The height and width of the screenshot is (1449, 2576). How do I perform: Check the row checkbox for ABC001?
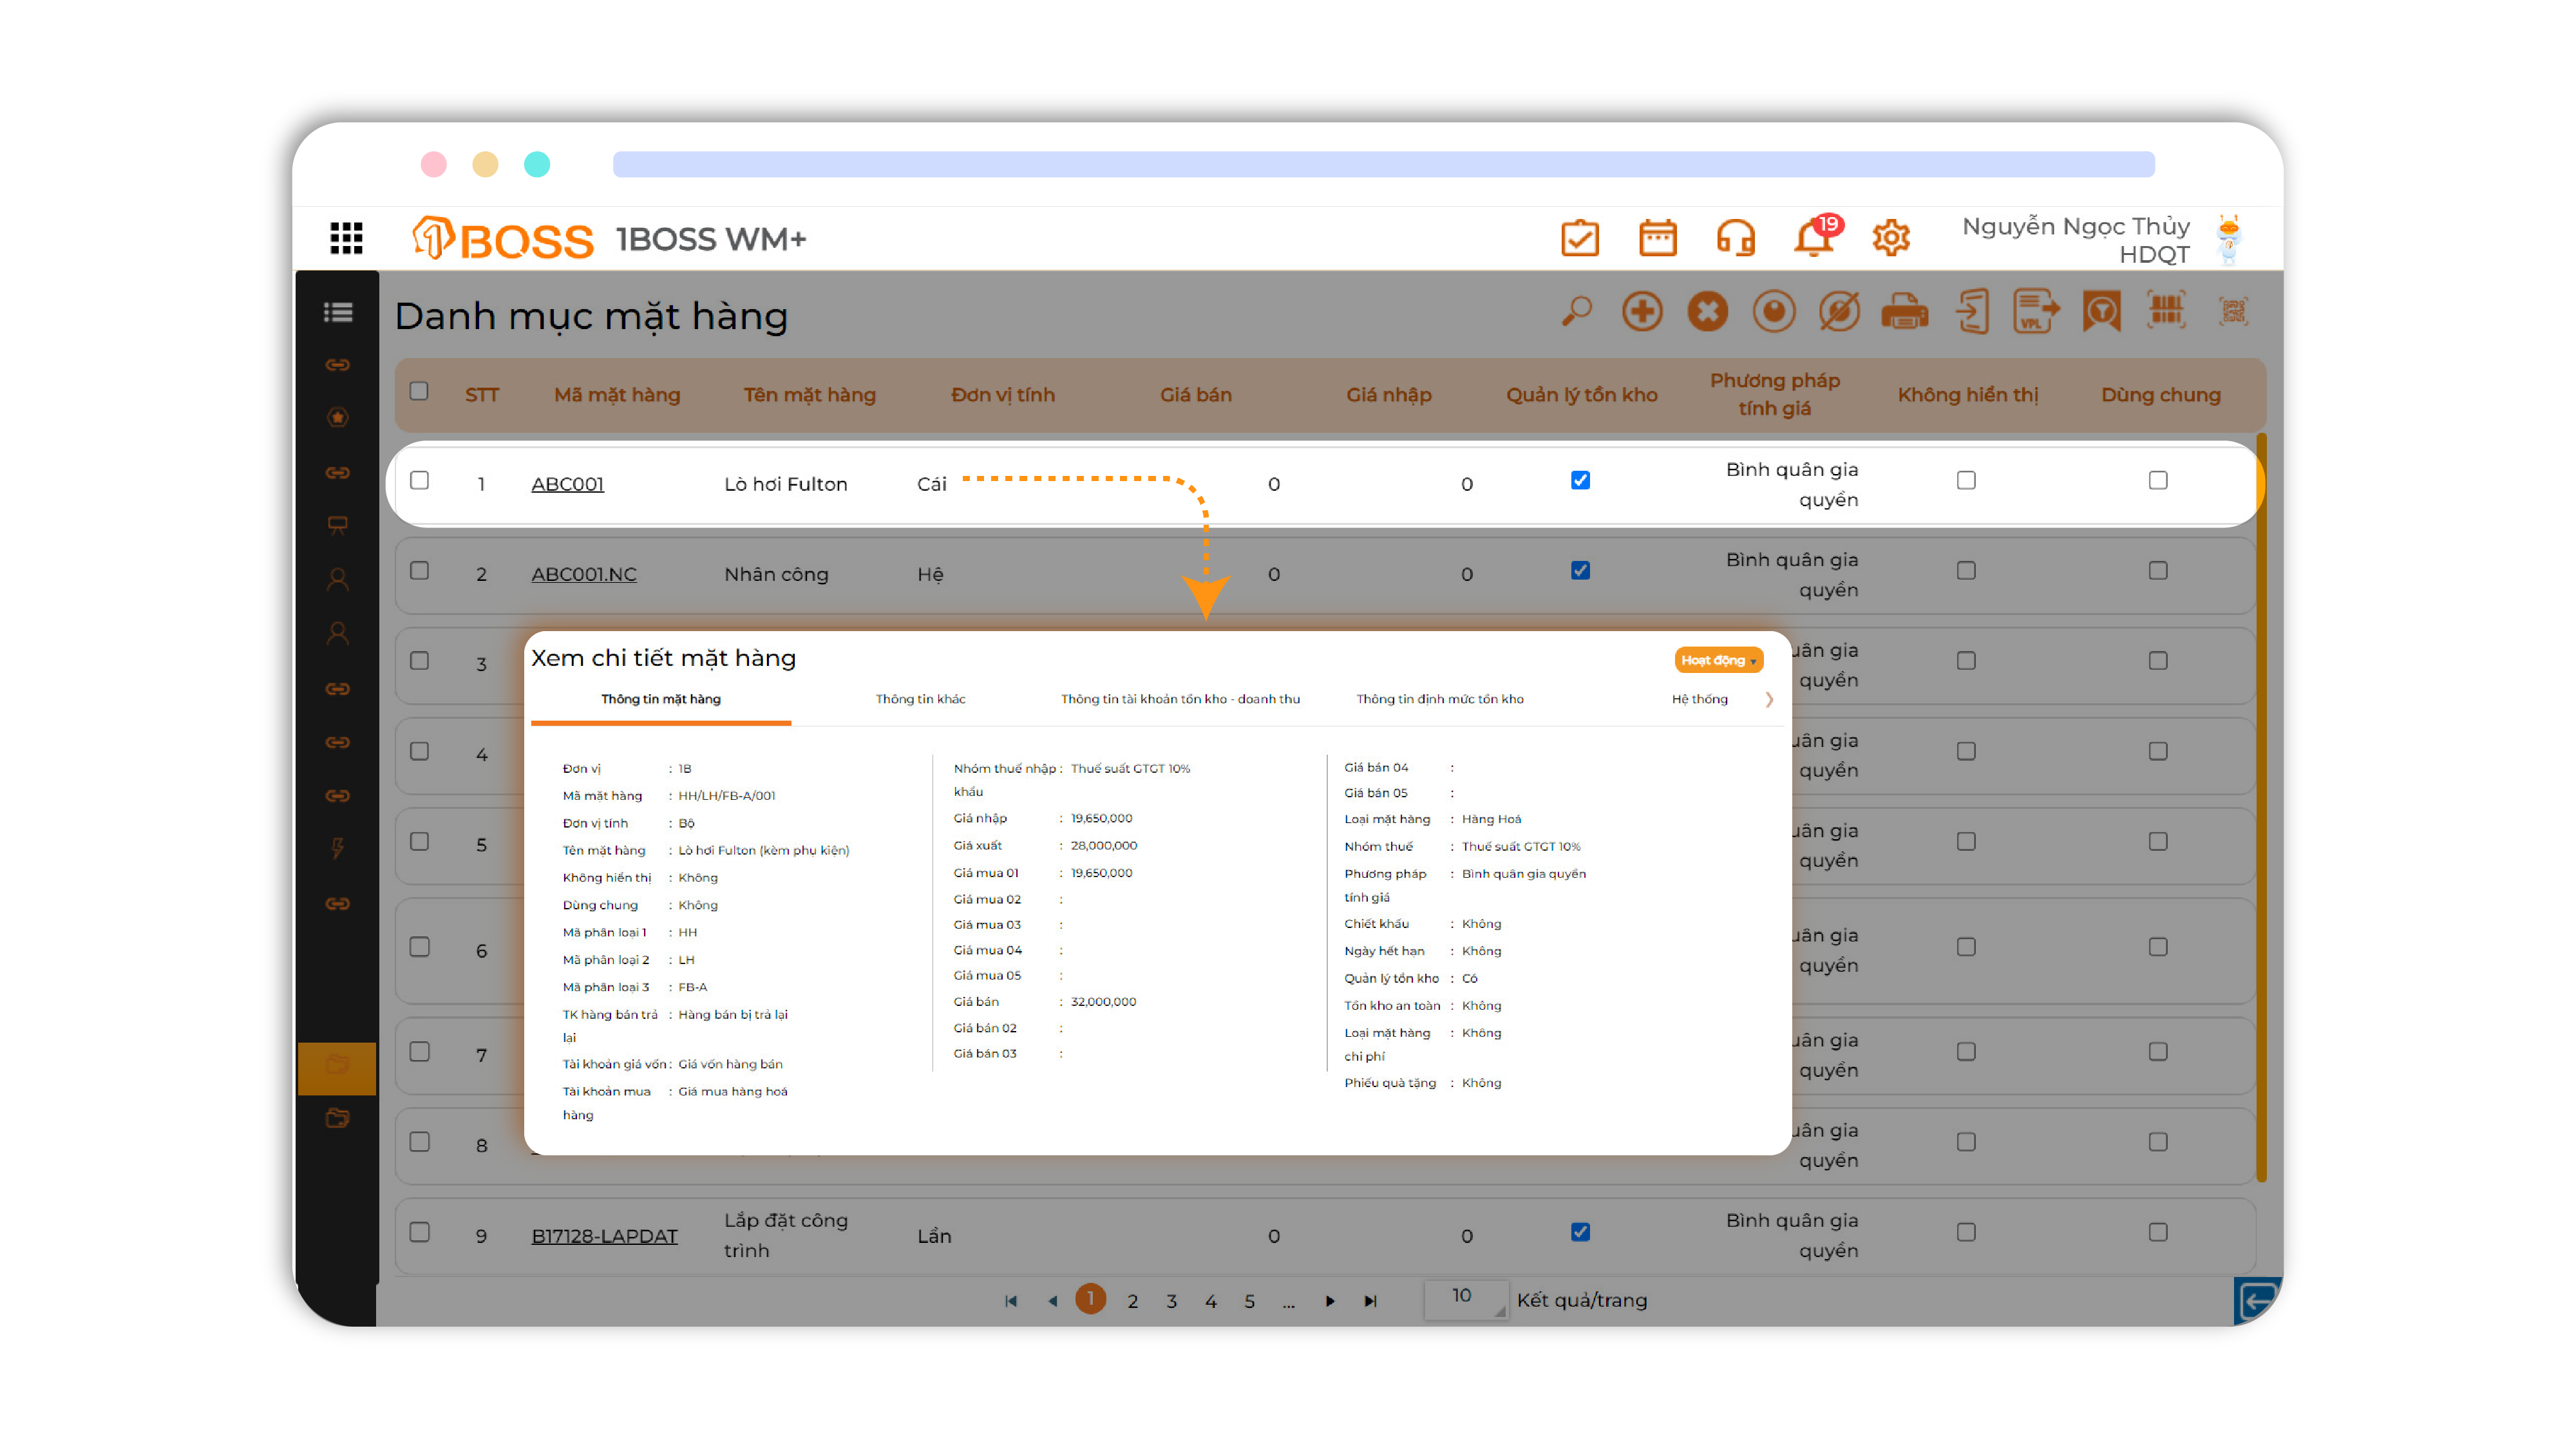[x=420, y=481]
